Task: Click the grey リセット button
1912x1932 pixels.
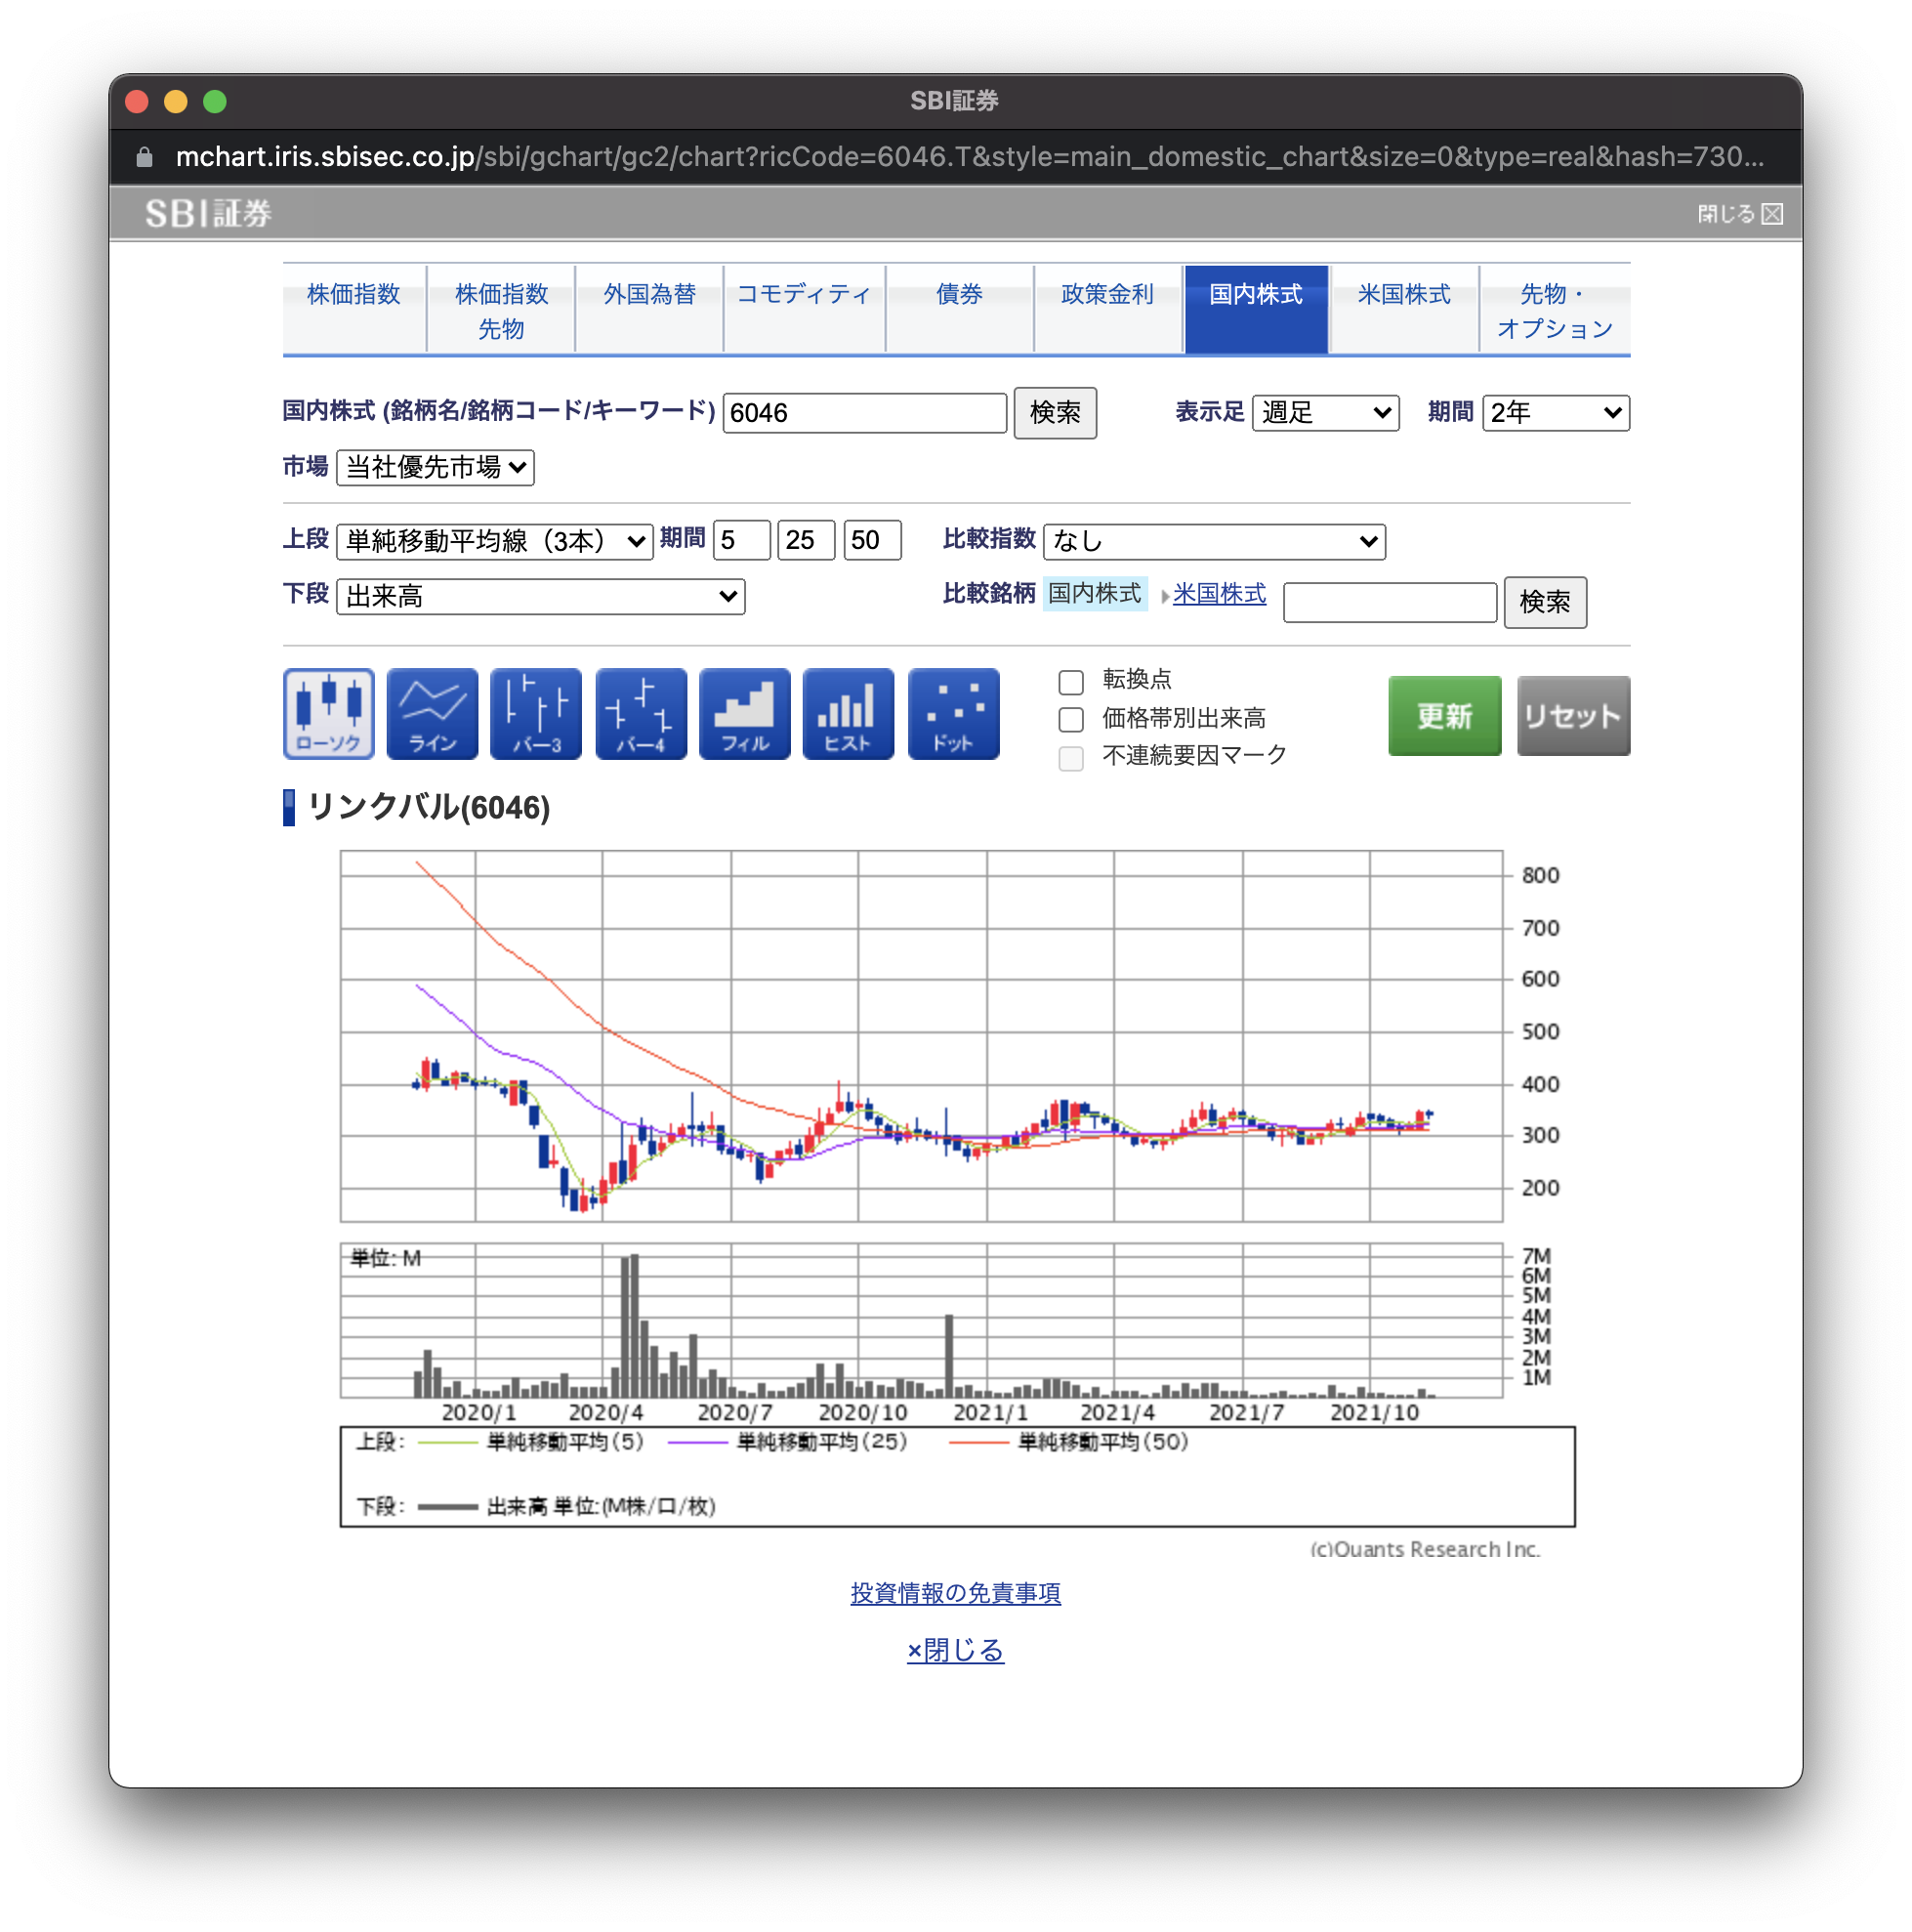Action: (x=1573, y=715)
